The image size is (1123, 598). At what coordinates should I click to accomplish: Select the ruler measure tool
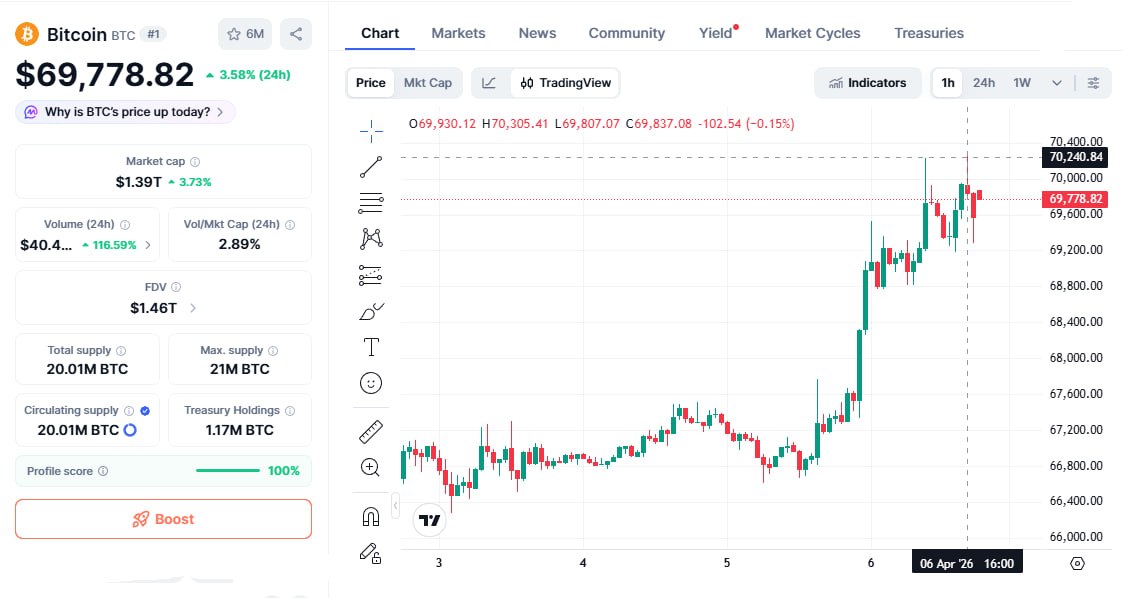(x=371, y=432)
